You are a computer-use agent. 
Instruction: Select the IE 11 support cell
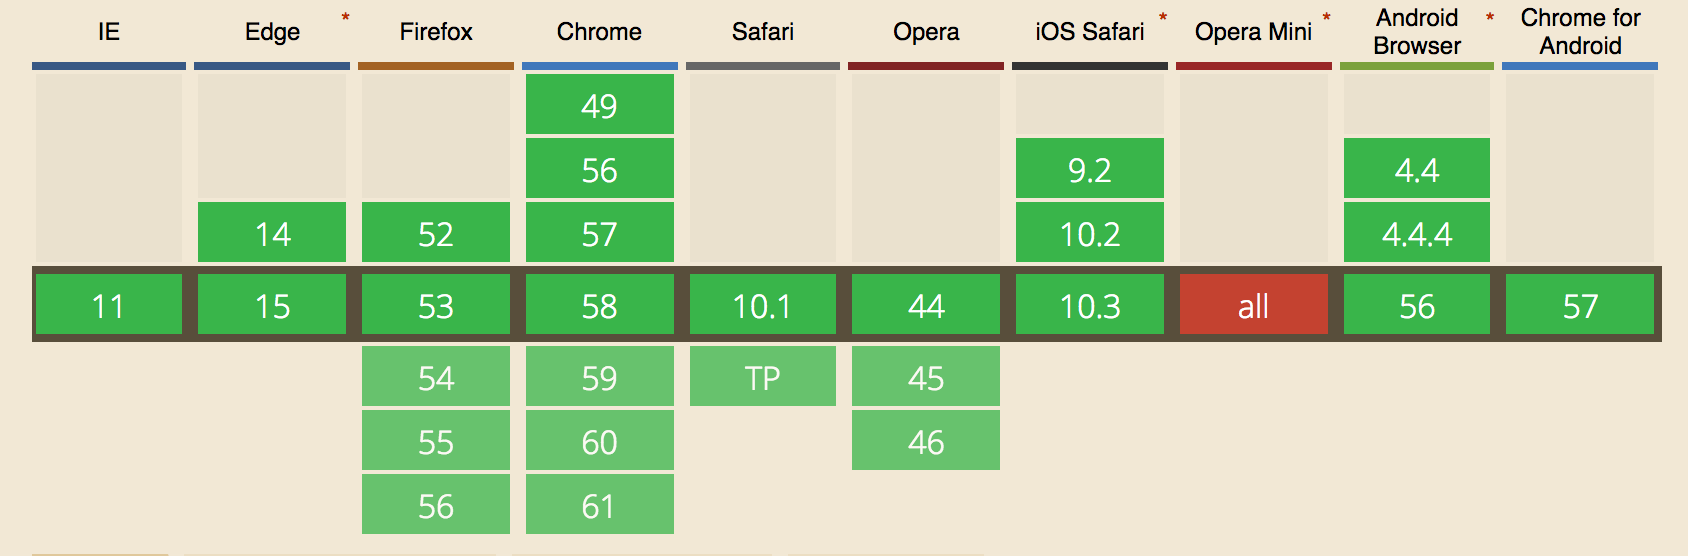(109, 305)
